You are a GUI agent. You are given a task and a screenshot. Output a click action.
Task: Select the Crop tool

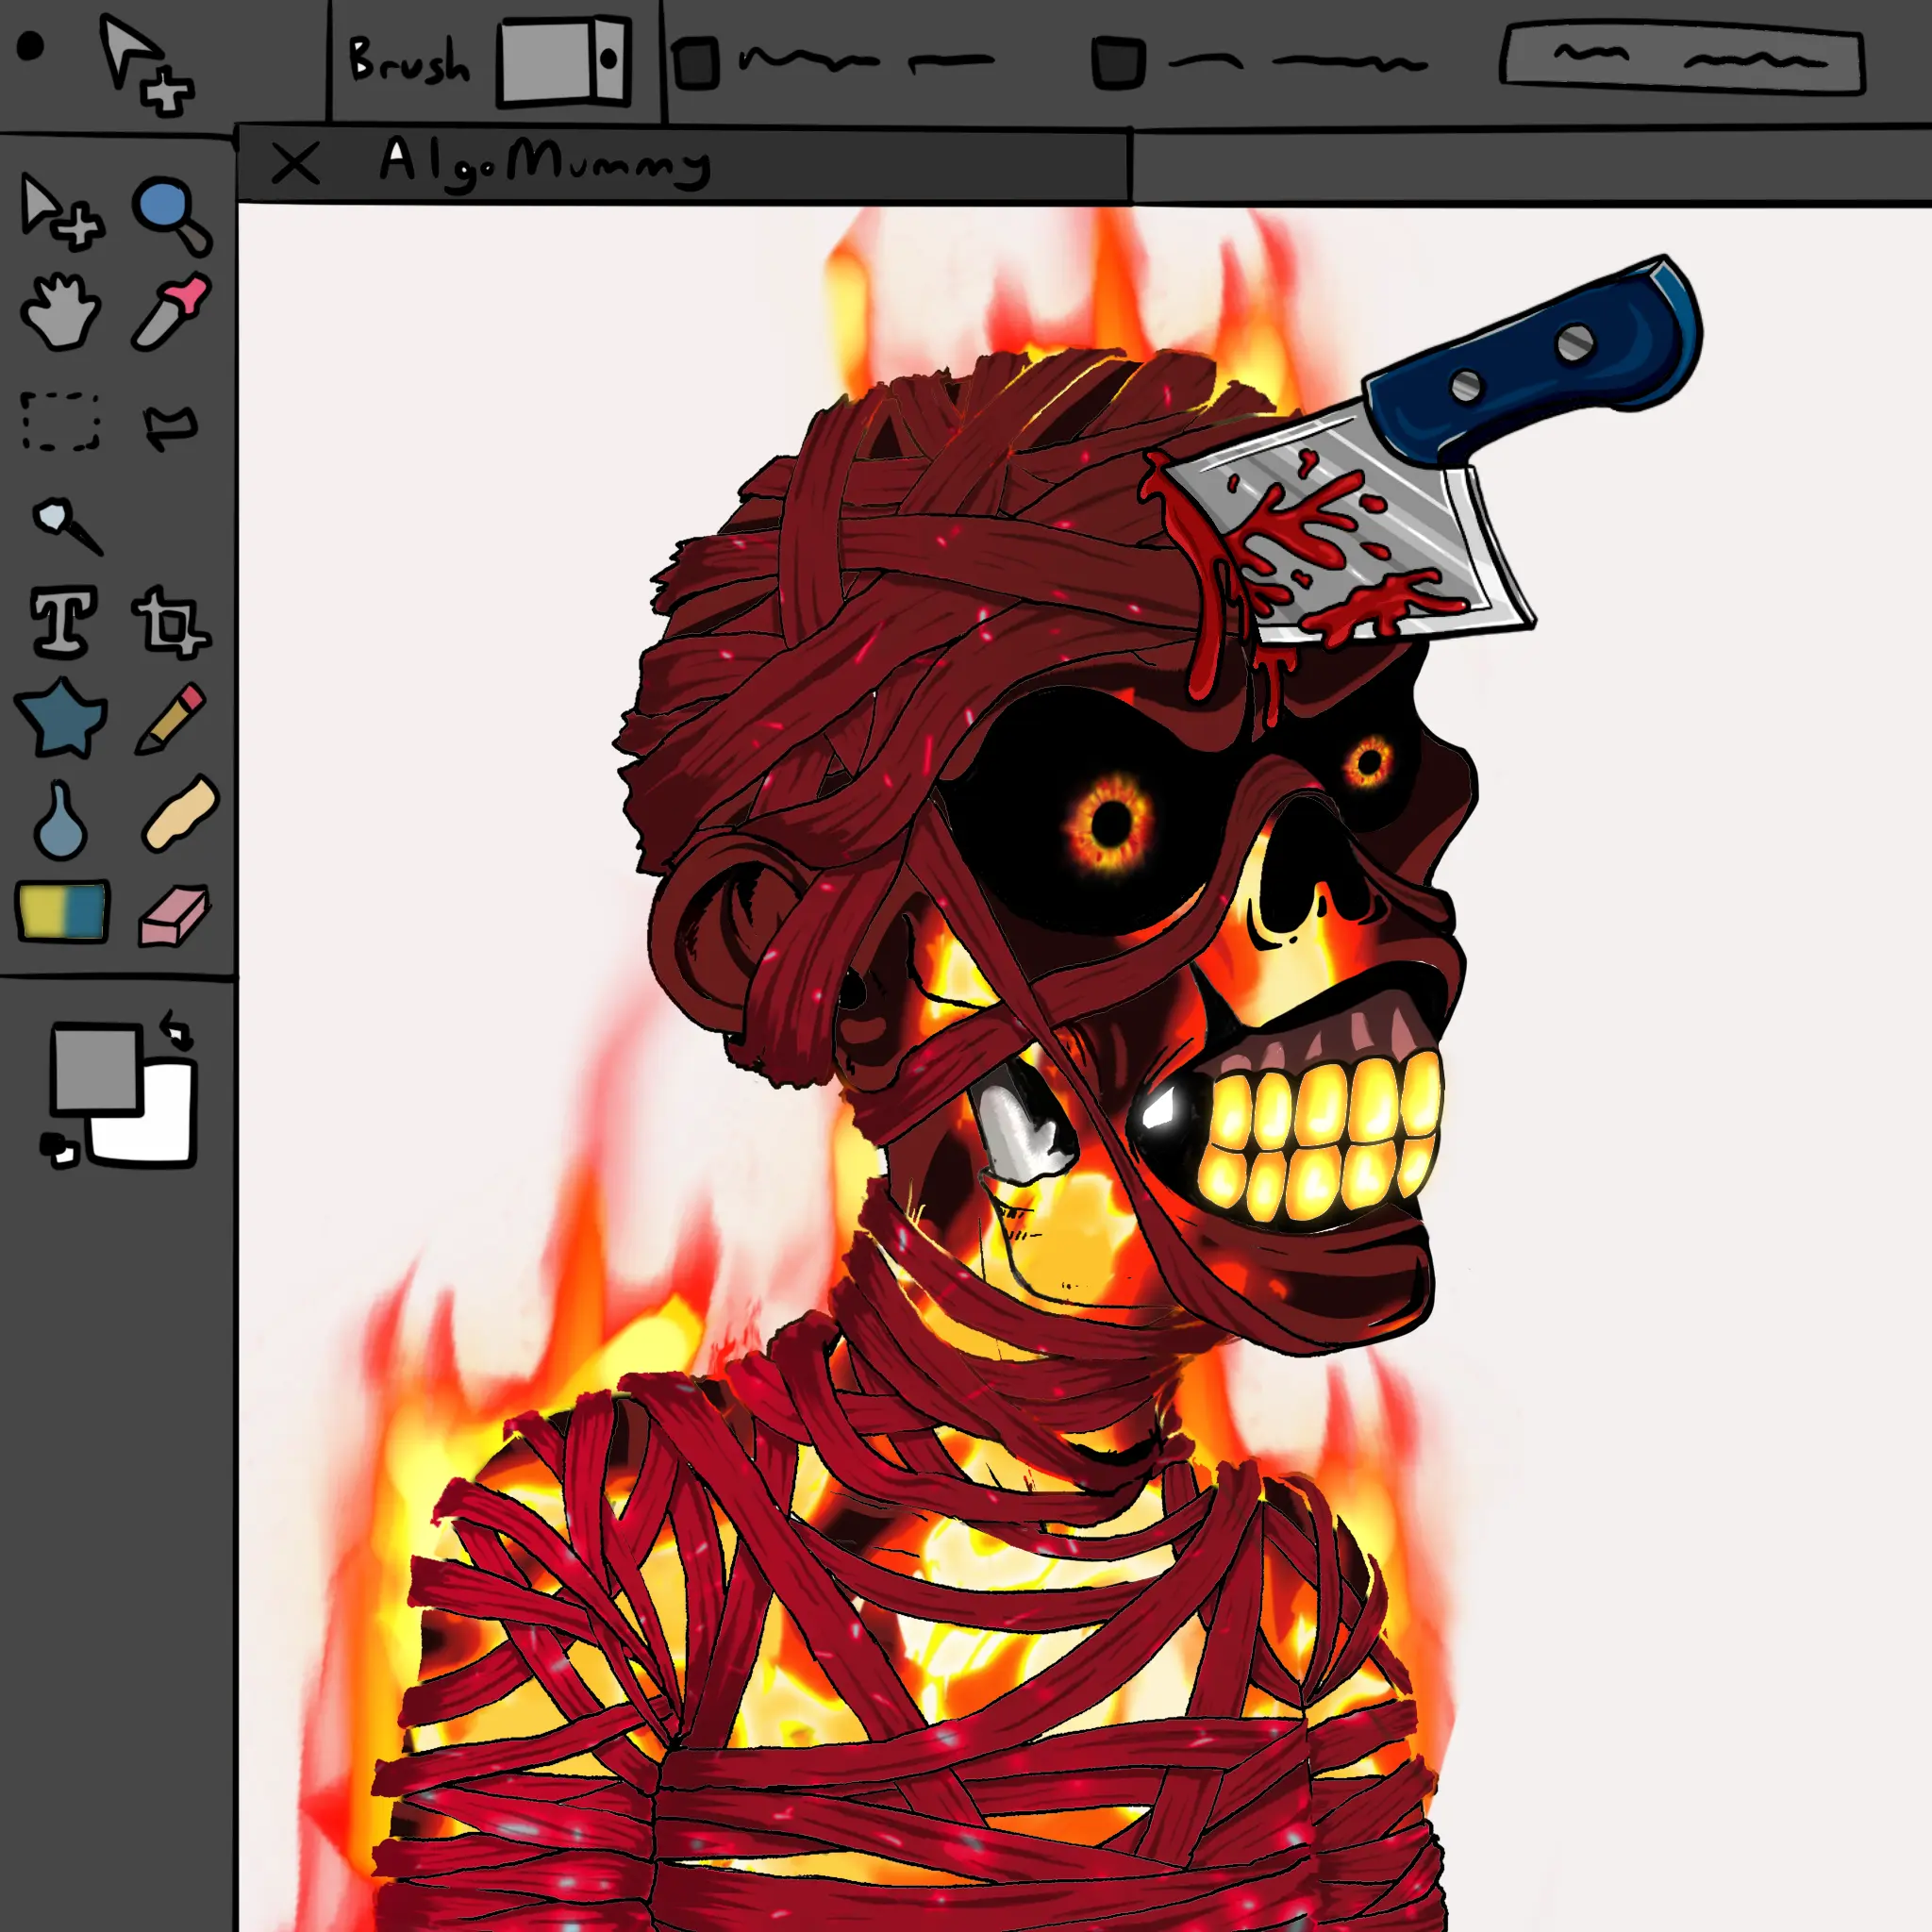170,624
